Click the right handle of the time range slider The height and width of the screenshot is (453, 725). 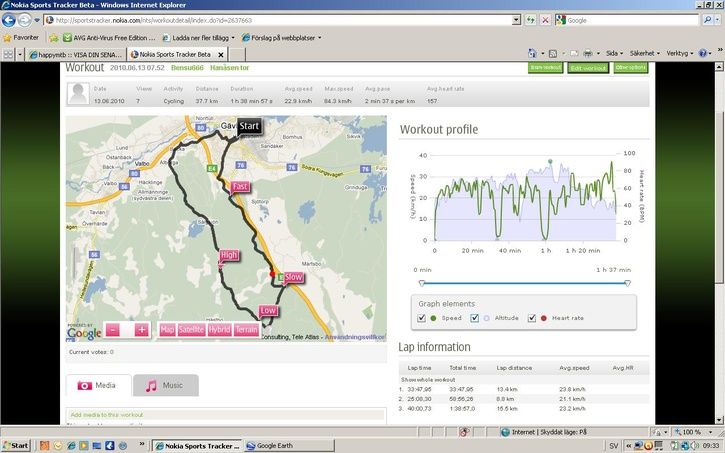(627, 283)
